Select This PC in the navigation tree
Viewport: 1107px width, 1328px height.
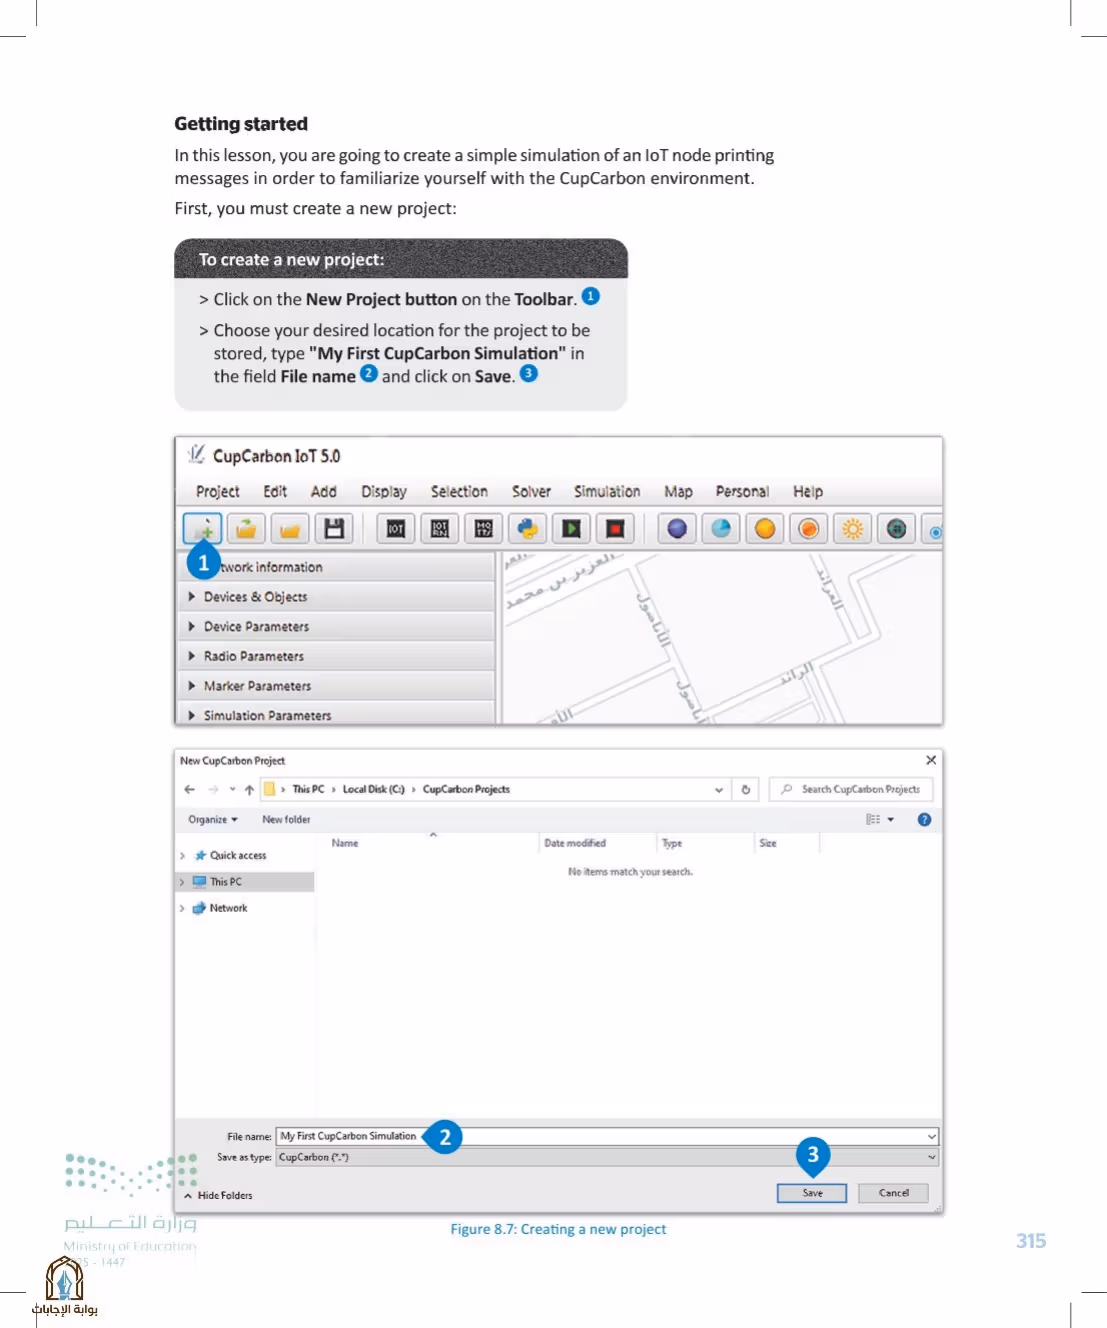coord(245,882)
